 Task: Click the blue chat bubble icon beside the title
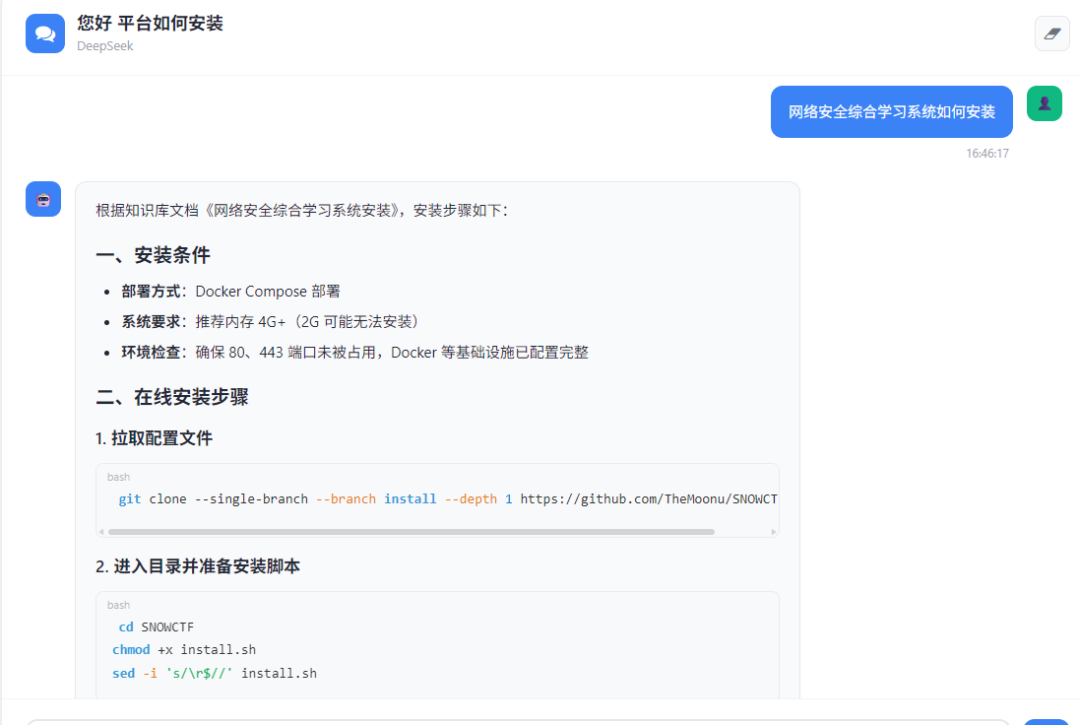pos(44,33)
